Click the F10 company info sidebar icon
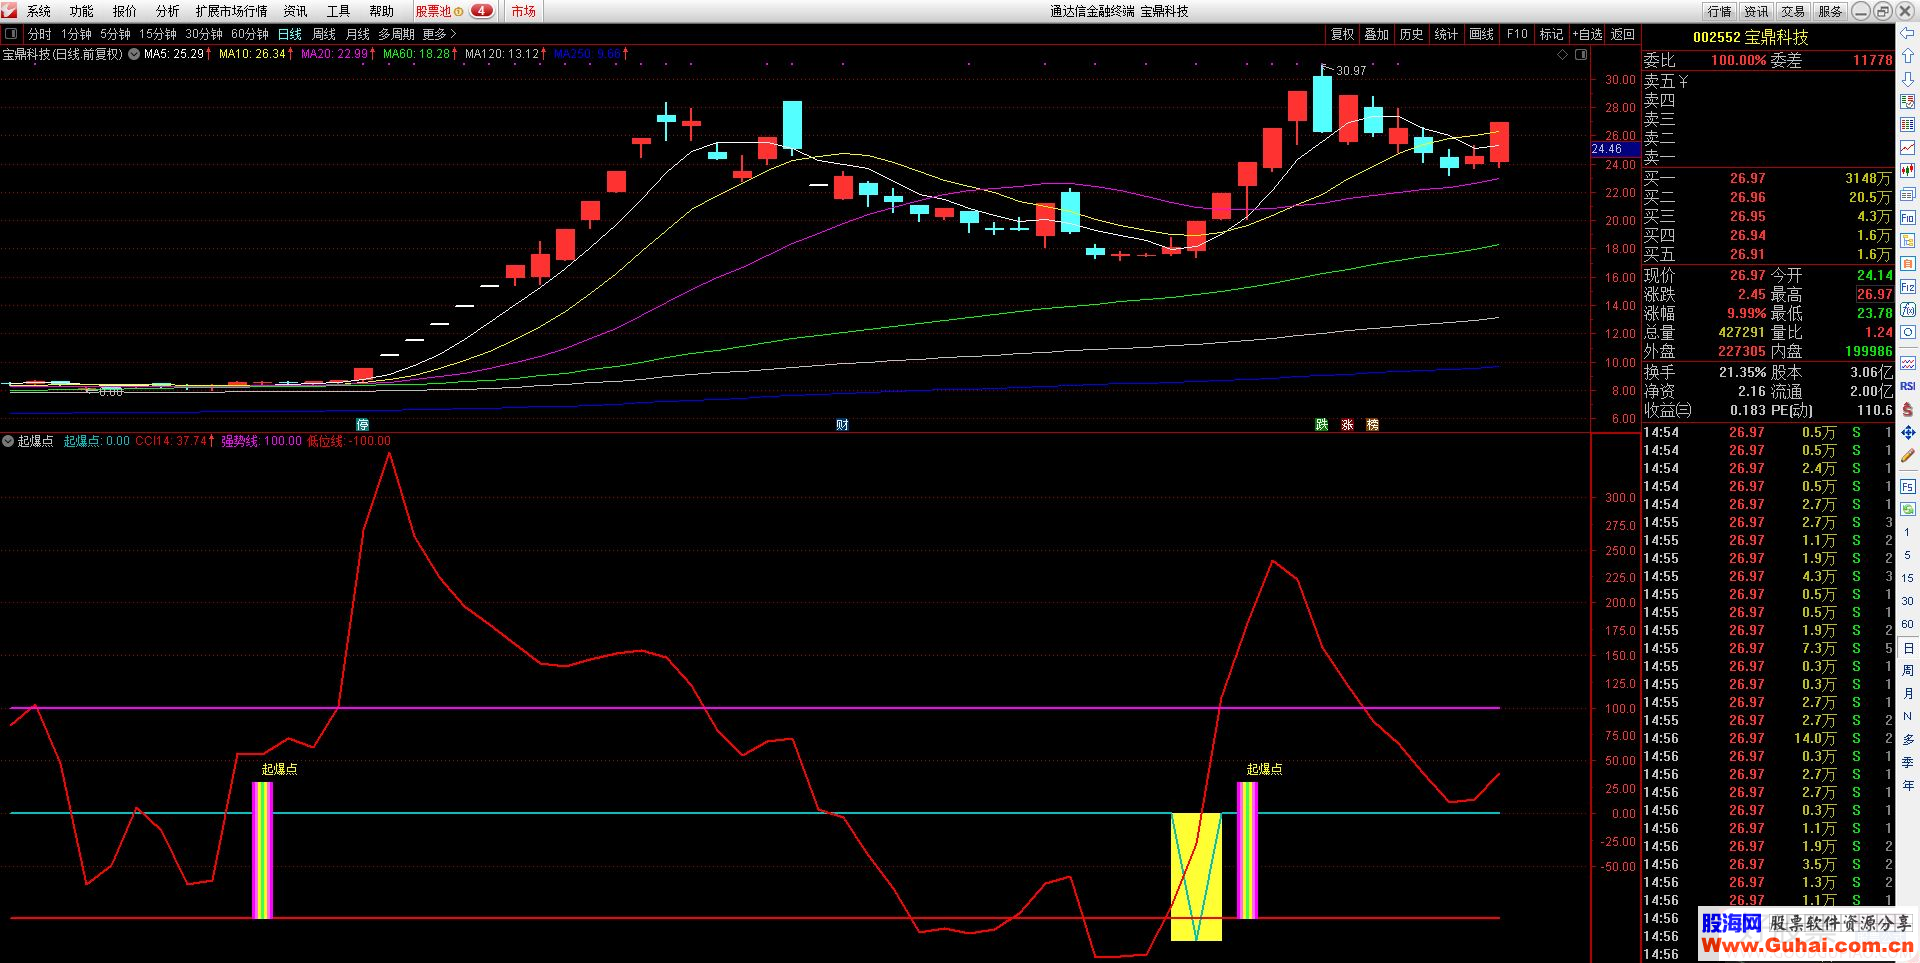The width and height of the screenshot is (1920, 963). 1908,217
